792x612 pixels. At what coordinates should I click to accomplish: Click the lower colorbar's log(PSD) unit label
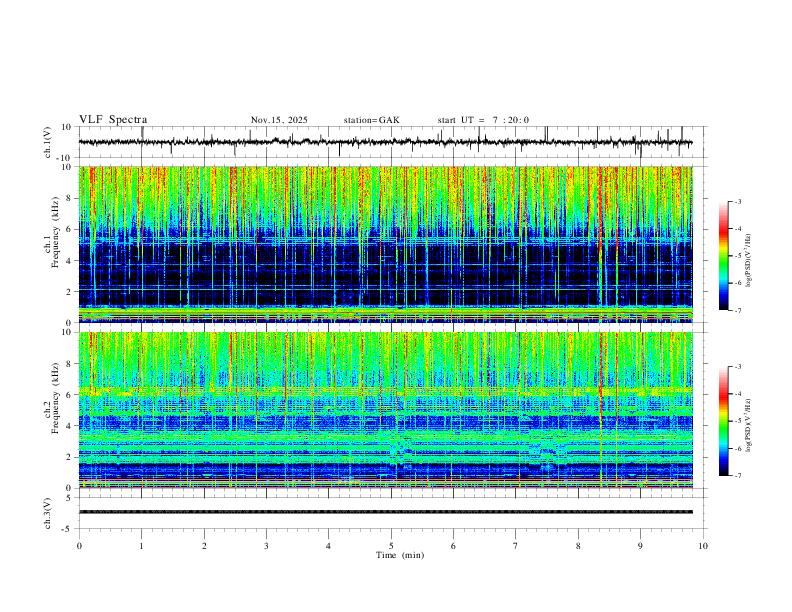coord(749,426)
